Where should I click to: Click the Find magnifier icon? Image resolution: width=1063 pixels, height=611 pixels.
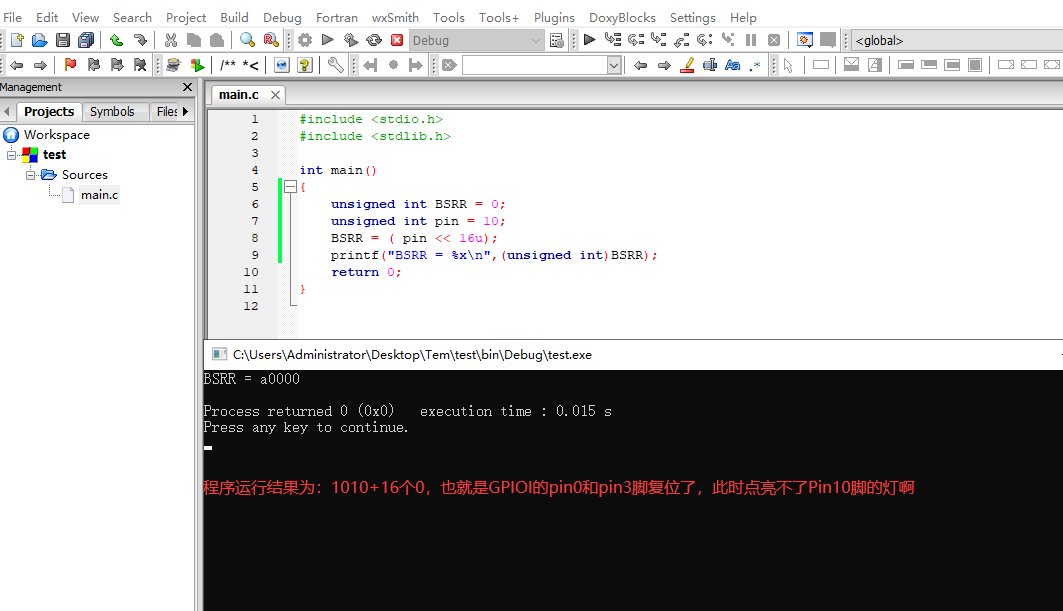(x=247, y=40)
